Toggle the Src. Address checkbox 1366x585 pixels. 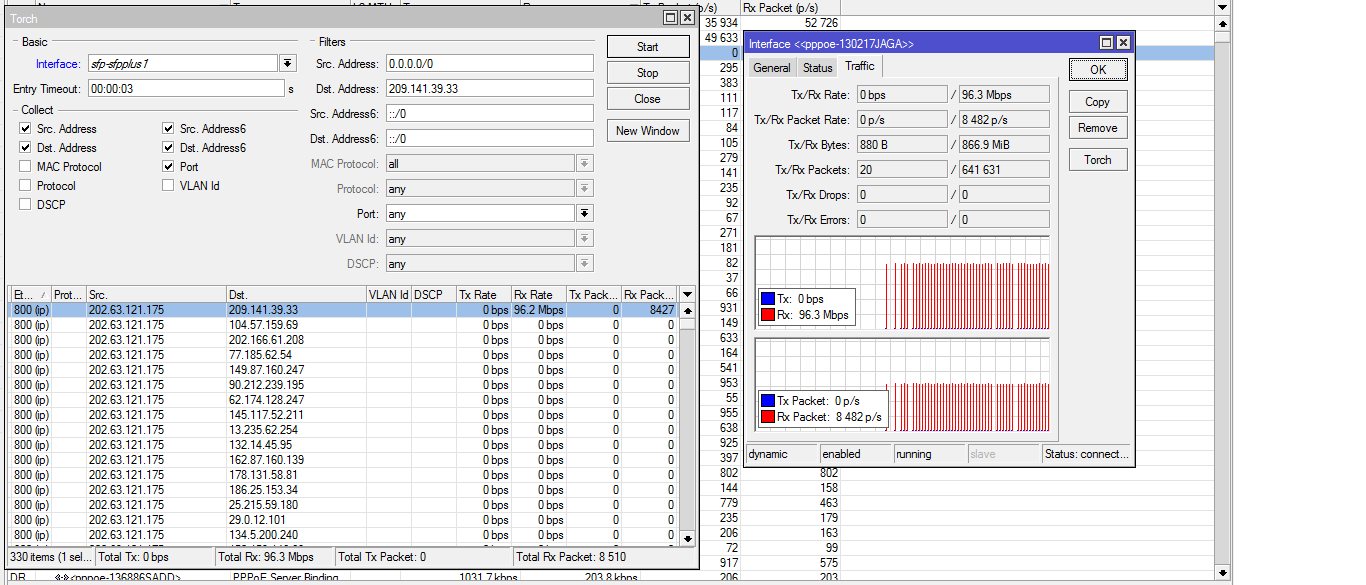coord(25,129)
